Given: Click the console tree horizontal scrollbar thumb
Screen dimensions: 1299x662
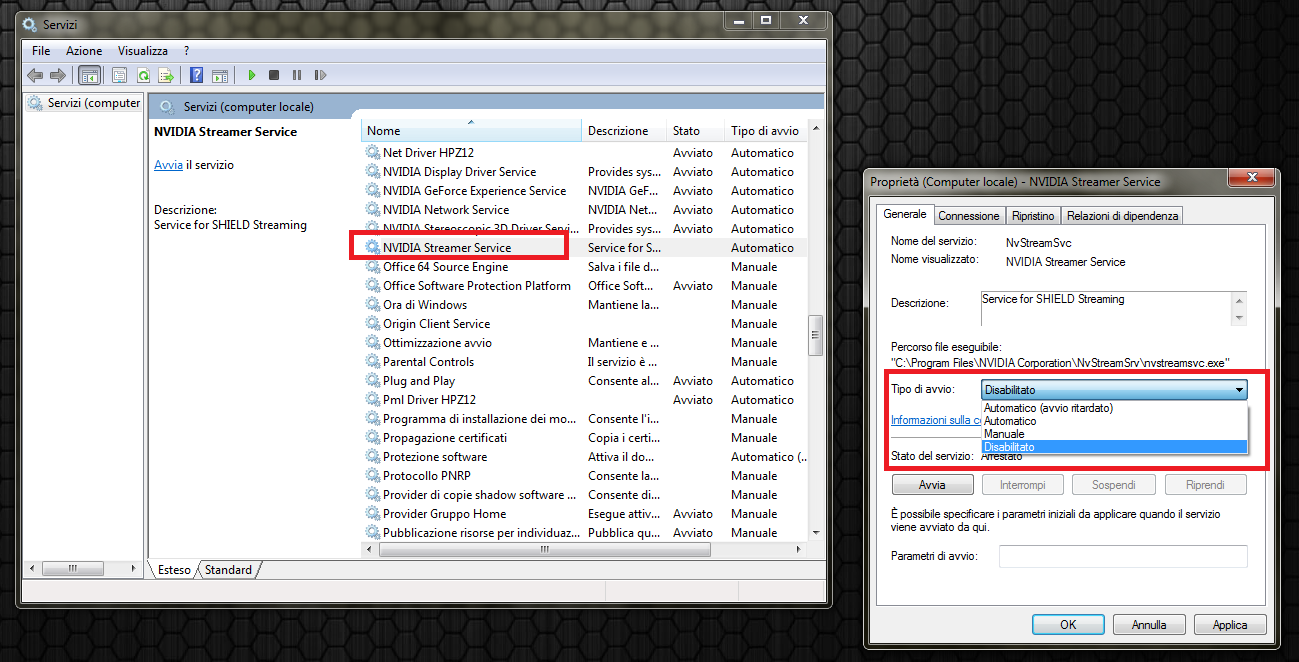Looking at the screenshot, I should point(72,569).
